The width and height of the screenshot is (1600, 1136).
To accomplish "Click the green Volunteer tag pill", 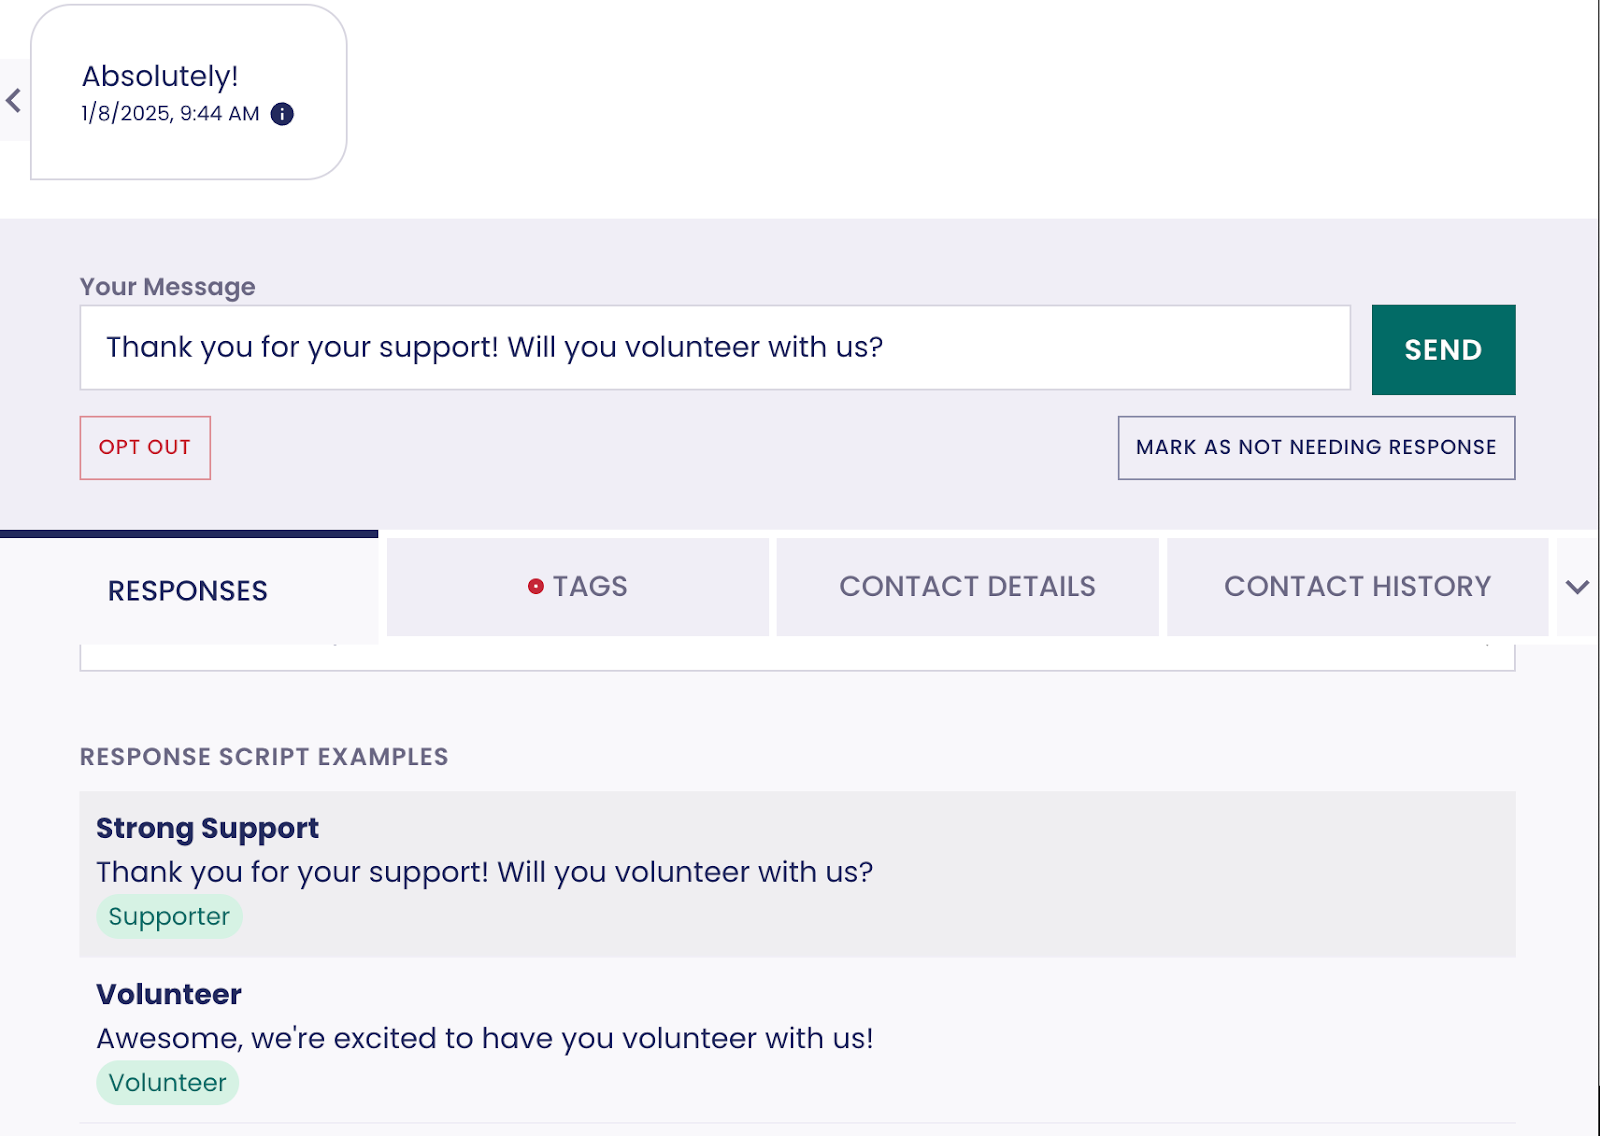I will [167, 1083].
